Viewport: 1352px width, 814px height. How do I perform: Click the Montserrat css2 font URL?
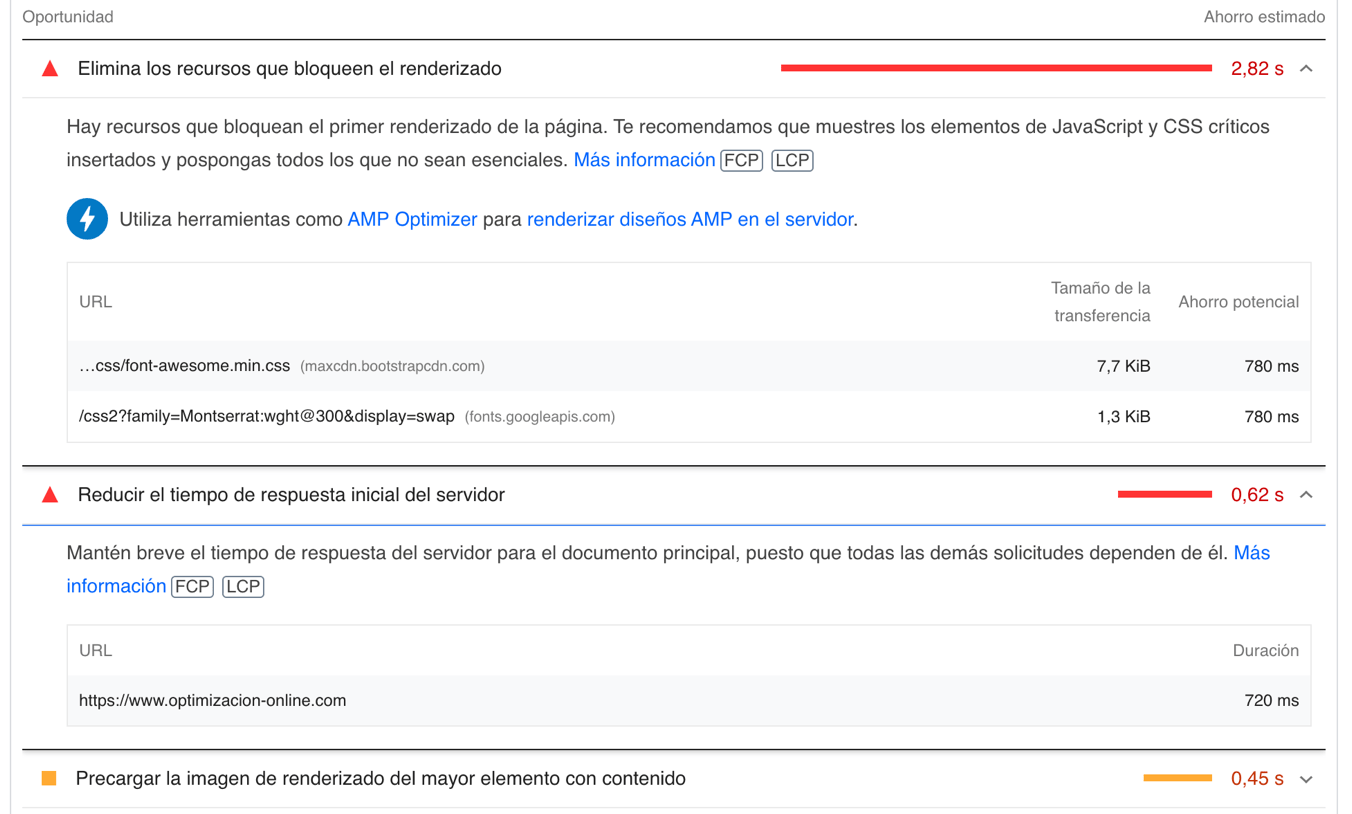[x=267, y=416]
